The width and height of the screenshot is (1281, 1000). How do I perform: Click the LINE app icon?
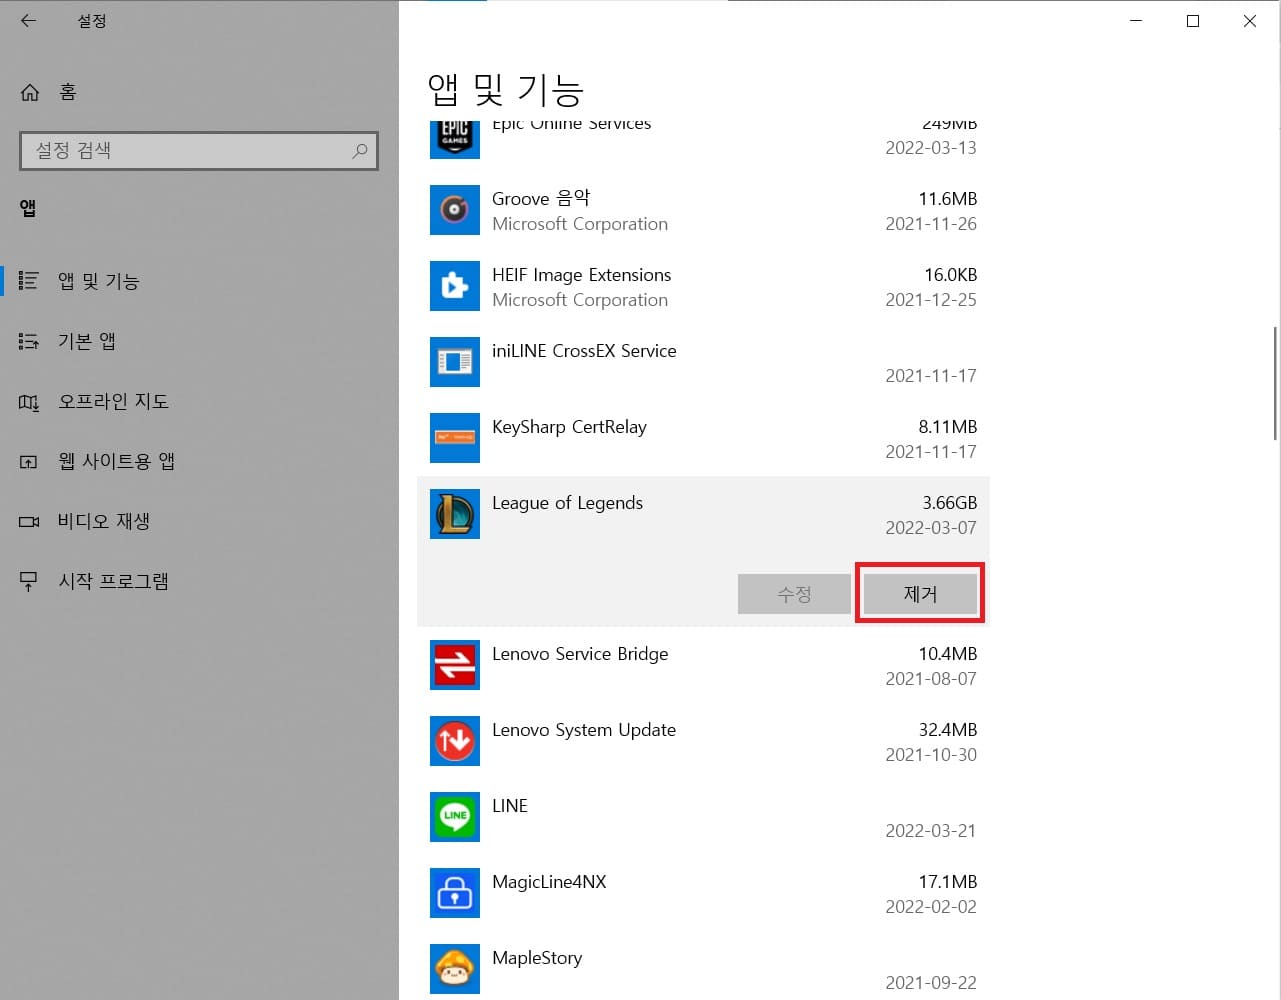pyautogui.click(x=455, y=817)
